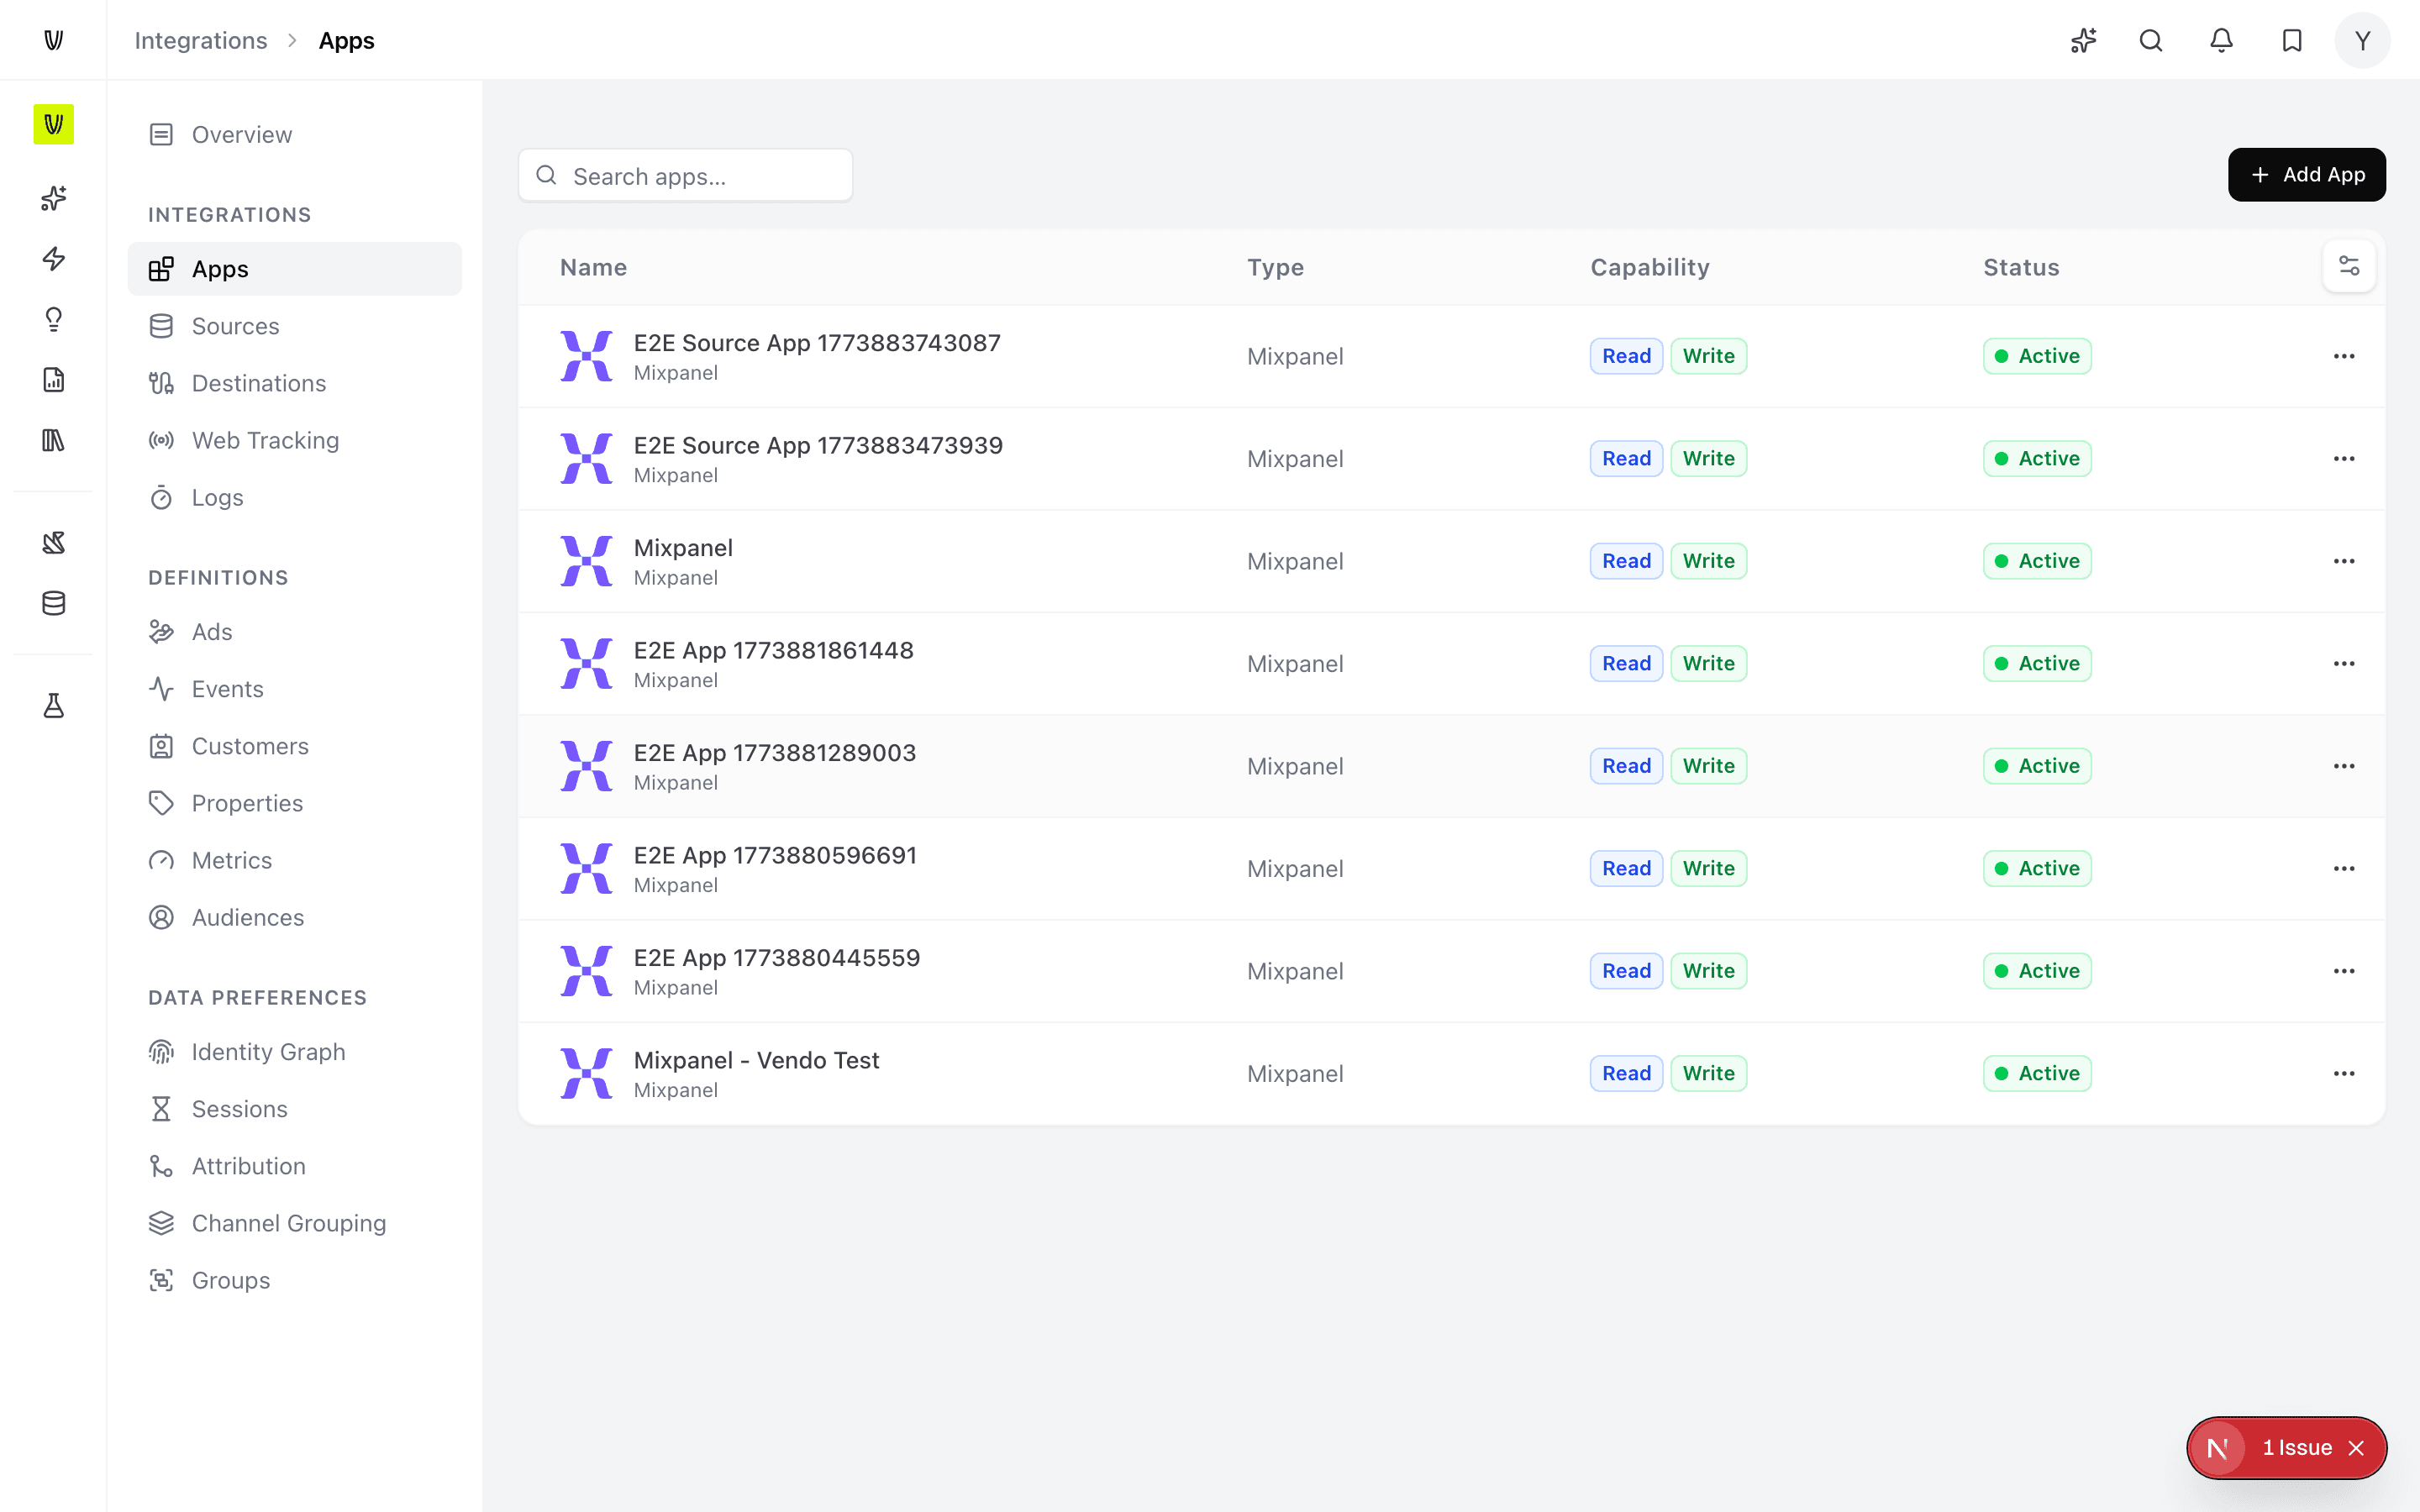Screen dimensions: 2420x1512
Task: Open notifications bell icon
Action: (x=2221, y=40)
